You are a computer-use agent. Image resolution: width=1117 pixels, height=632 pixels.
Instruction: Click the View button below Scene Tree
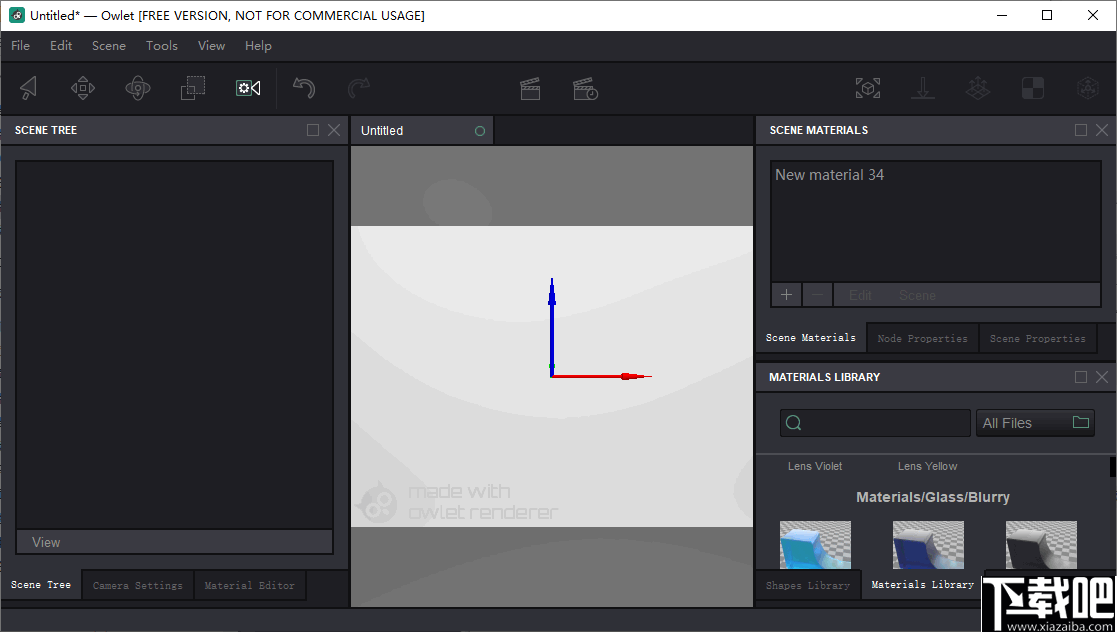174,541
